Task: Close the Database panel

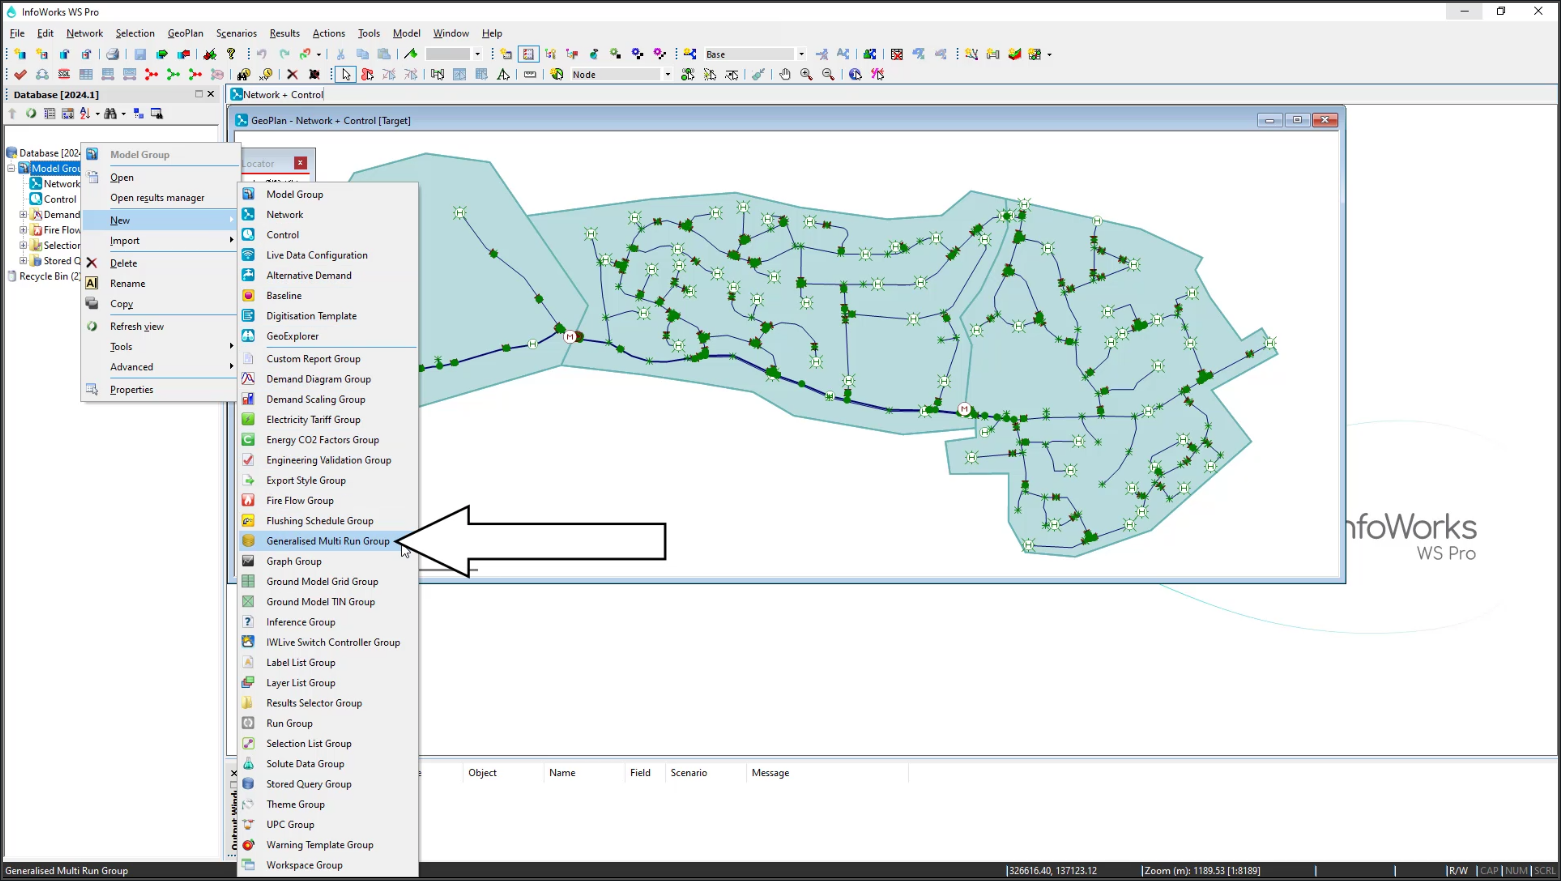Action: tap(211, 94)
